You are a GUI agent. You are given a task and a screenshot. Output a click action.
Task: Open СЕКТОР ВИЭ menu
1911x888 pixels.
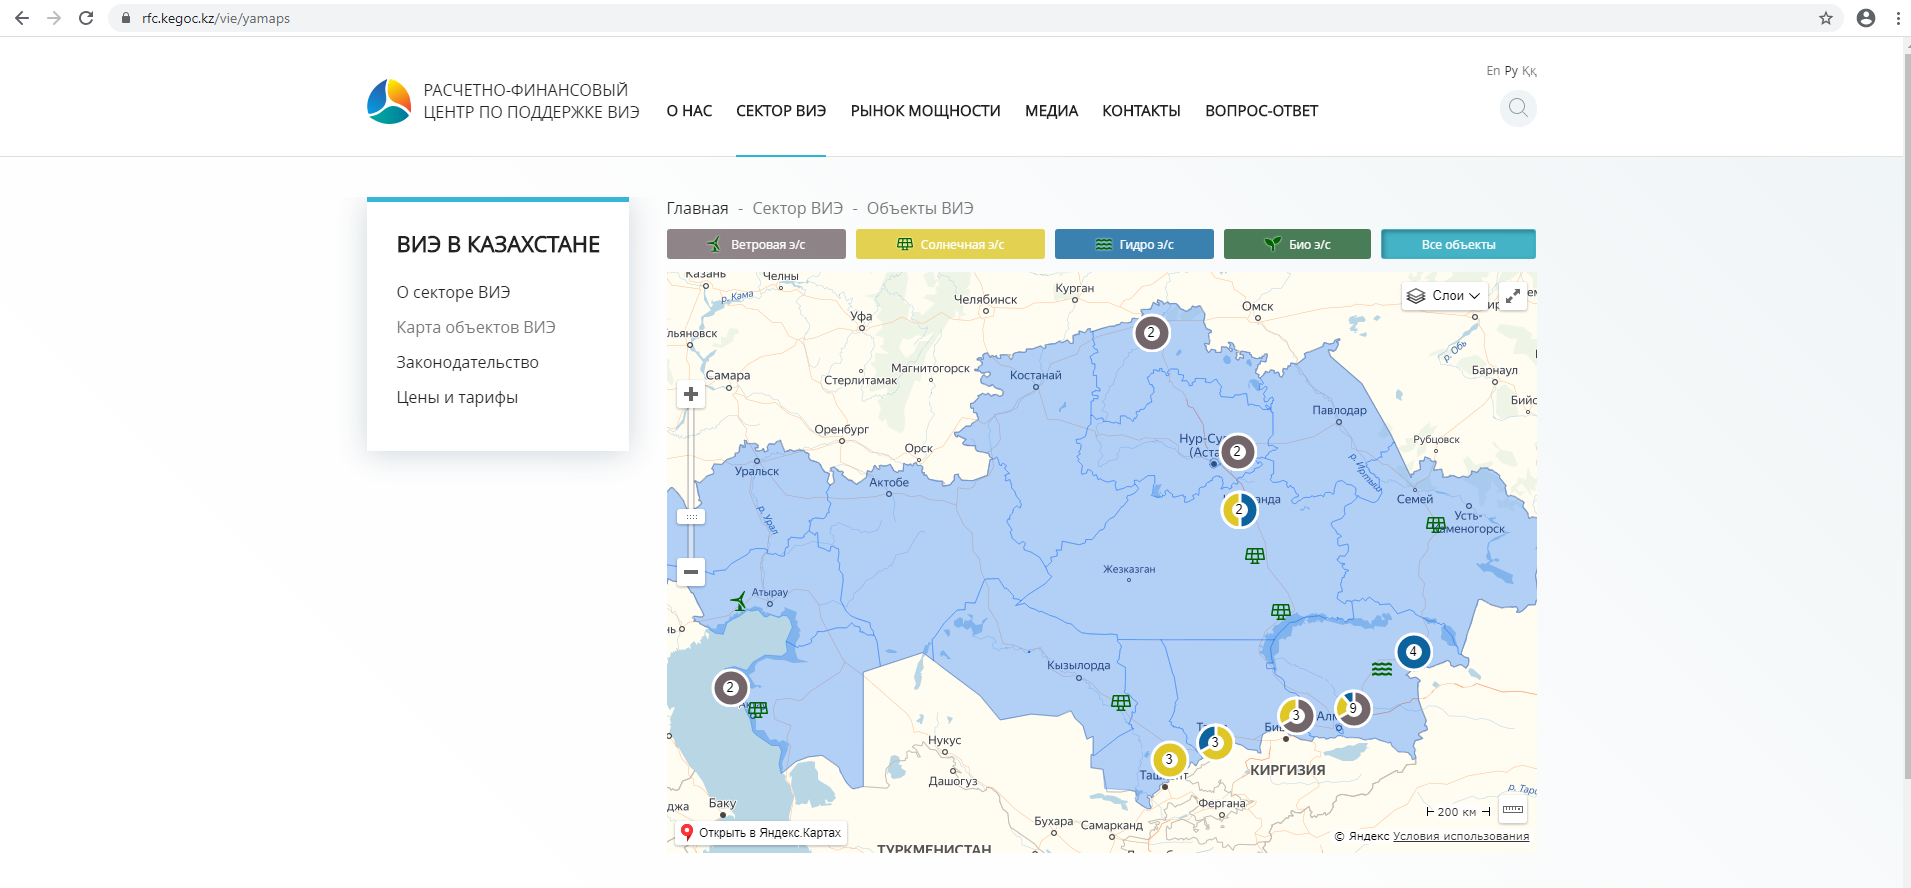781,111
